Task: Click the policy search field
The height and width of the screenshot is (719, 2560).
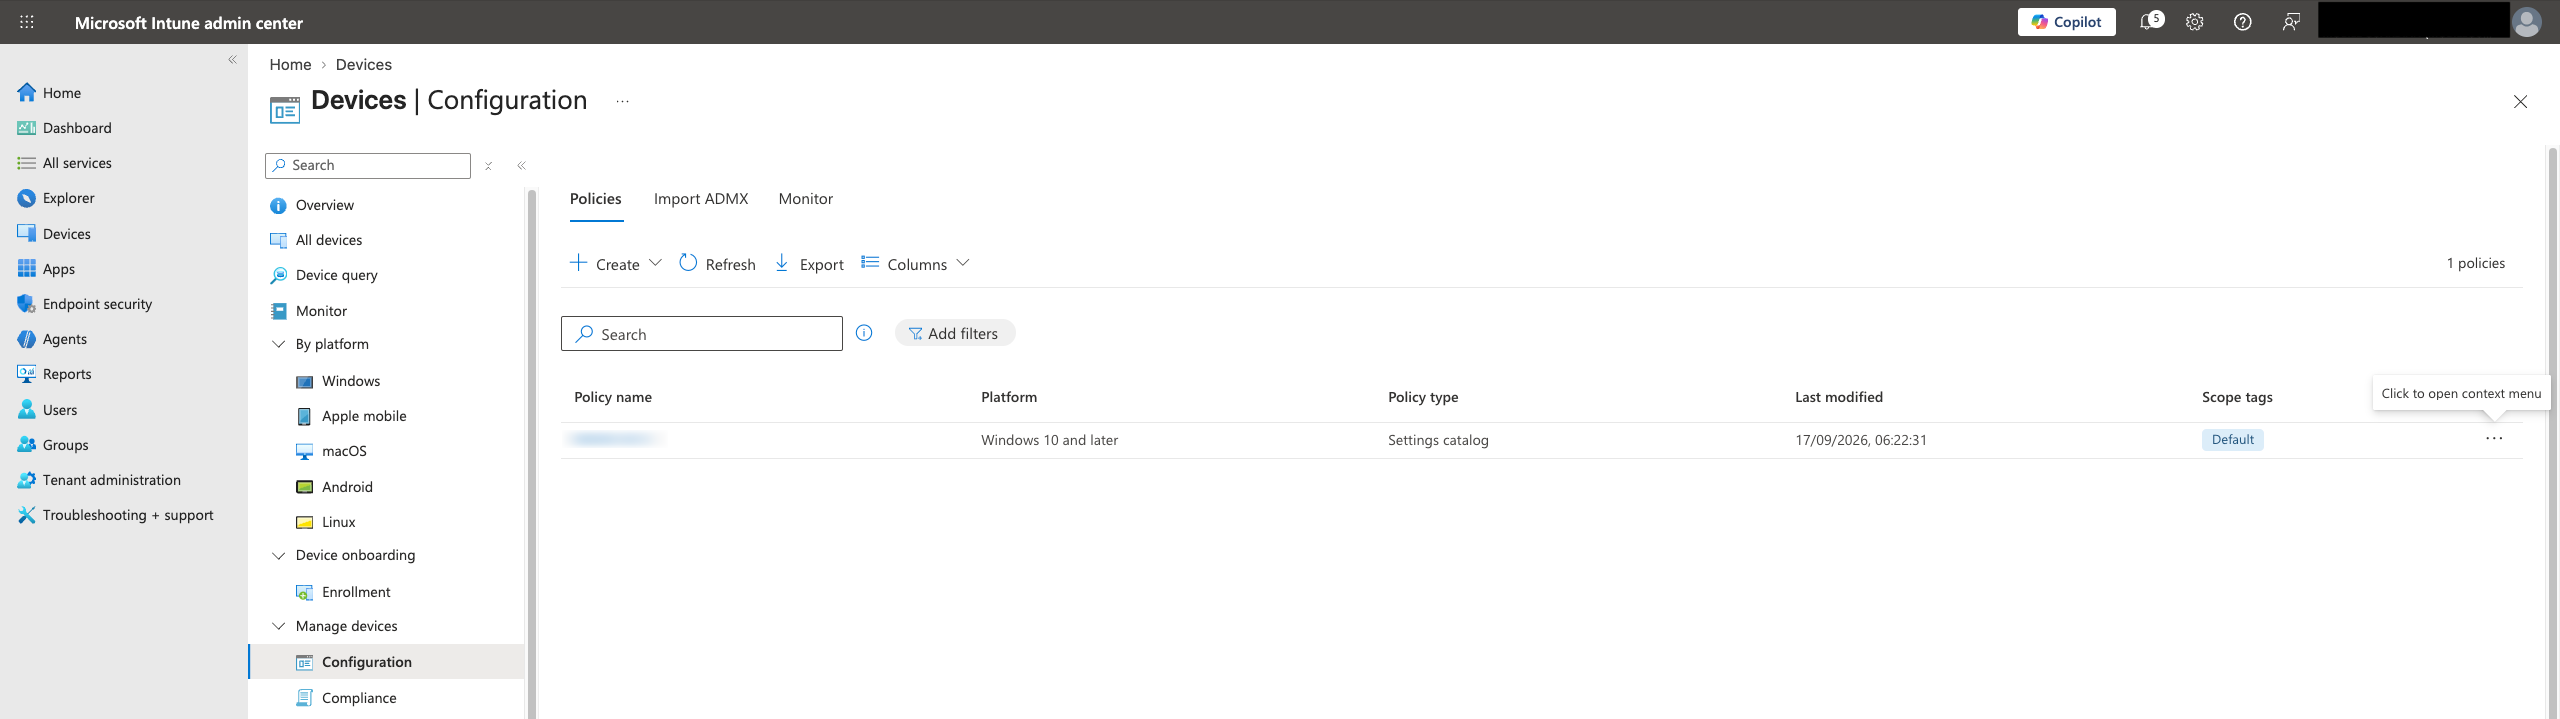Action: pos(702,334)
